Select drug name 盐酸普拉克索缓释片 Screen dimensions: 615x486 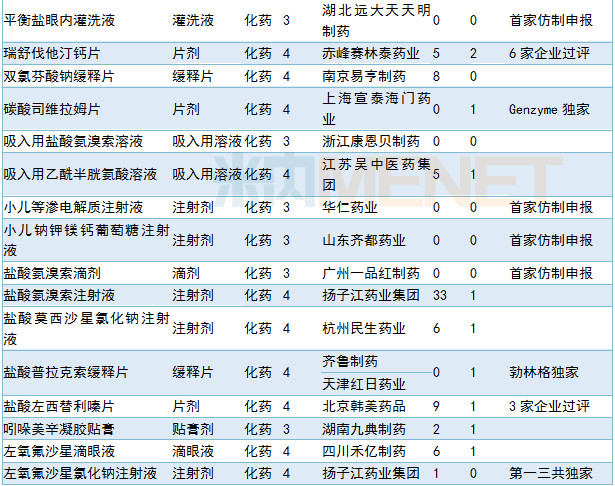click(66, 372)
